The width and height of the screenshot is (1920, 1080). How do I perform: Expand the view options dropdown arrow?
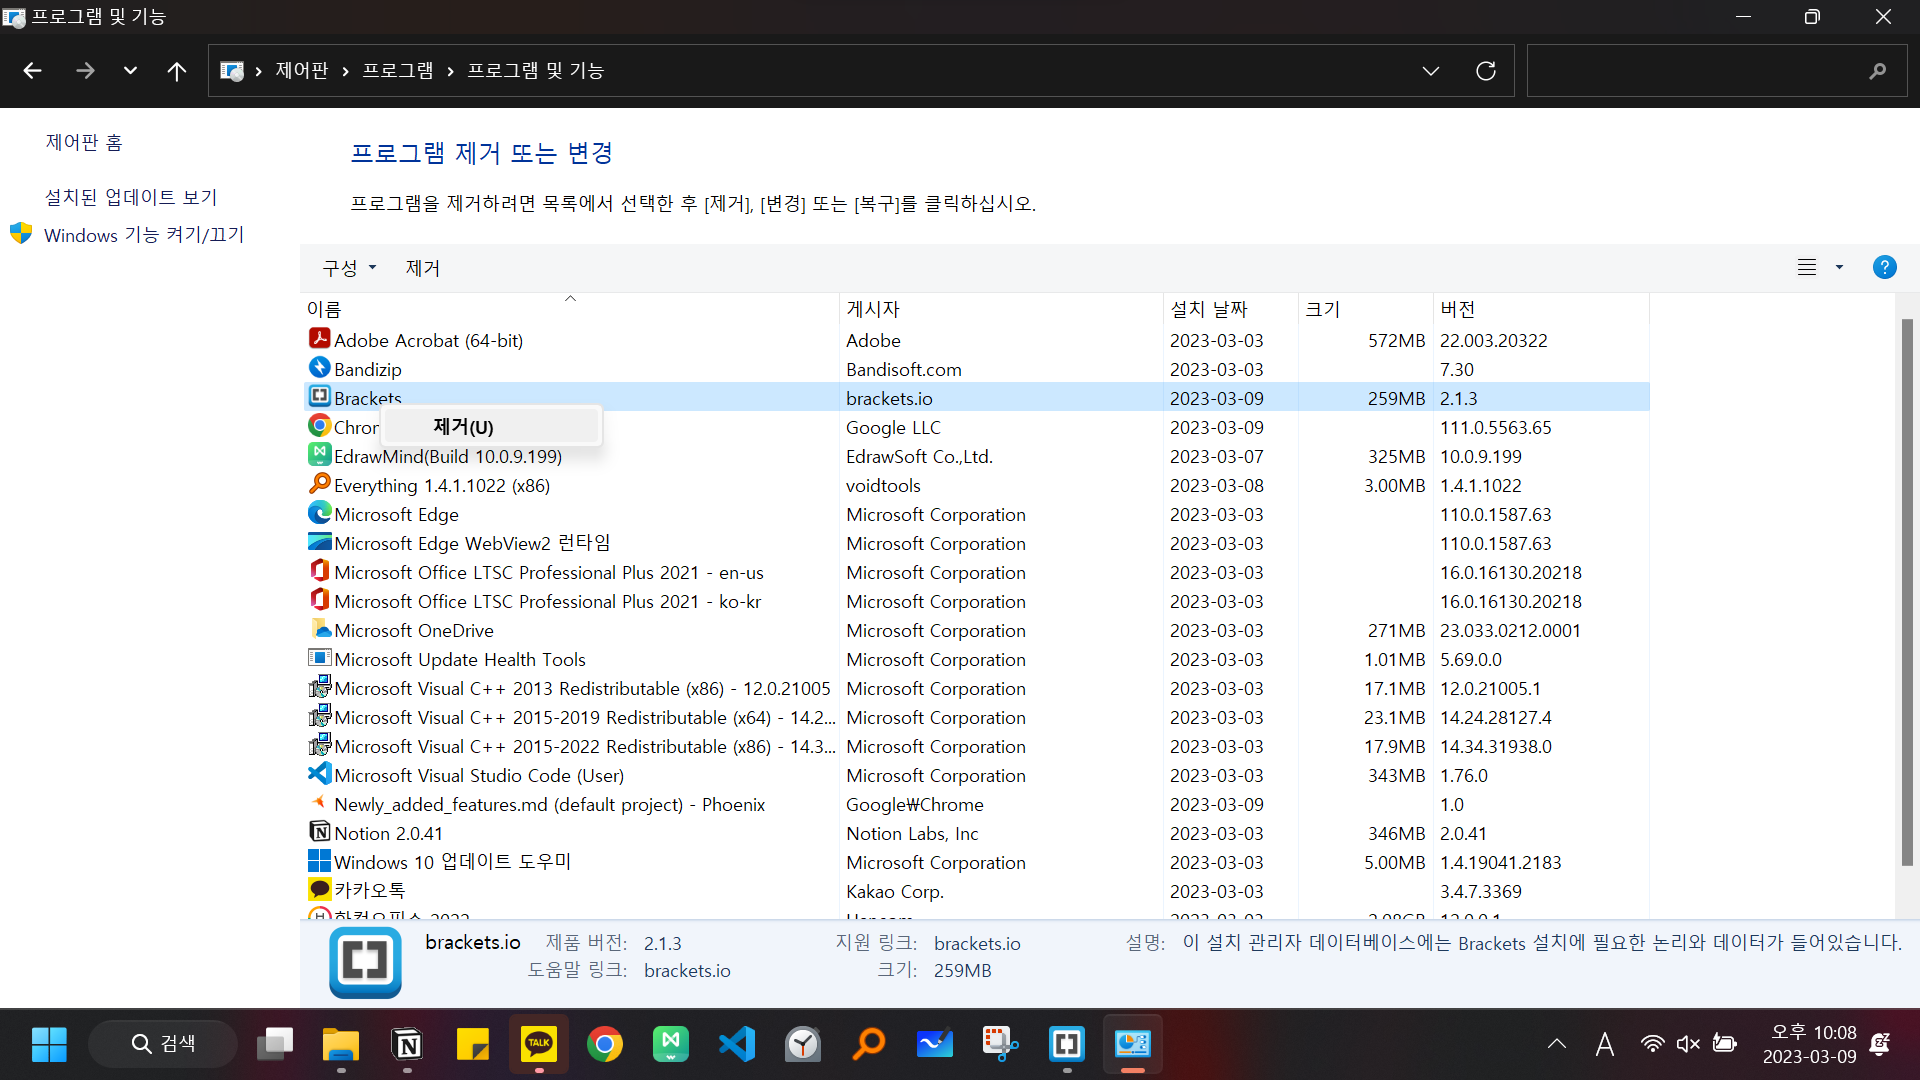(1839, 267)
